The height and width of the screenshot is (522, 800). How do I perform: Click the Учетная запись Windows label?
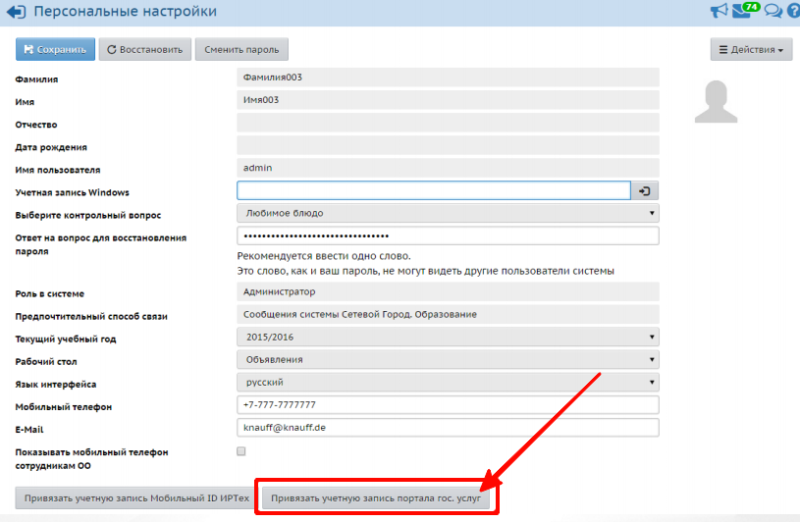(72, 192)
